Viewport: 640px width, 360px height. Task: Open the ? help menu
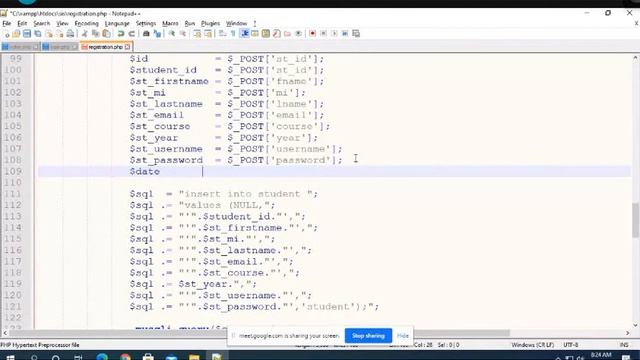[x=255, y=23]
